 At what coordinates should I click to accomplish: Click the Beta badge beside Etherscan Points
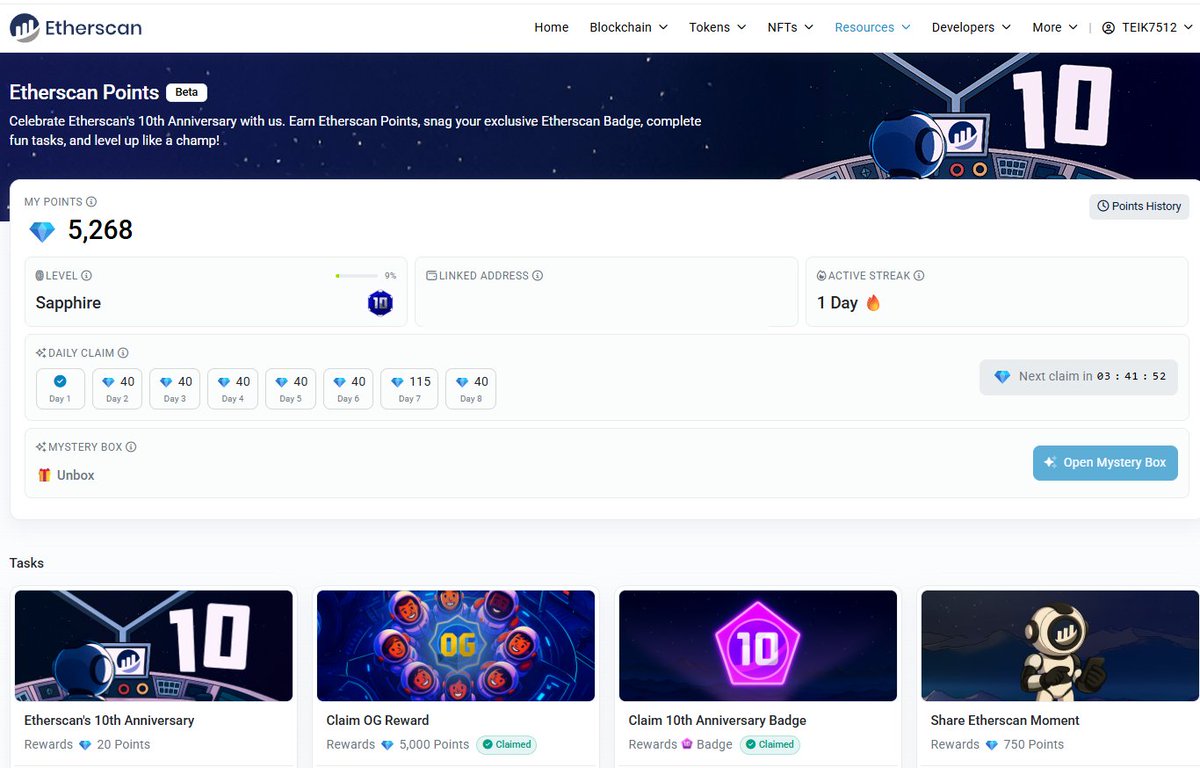(x=187, y=92)
